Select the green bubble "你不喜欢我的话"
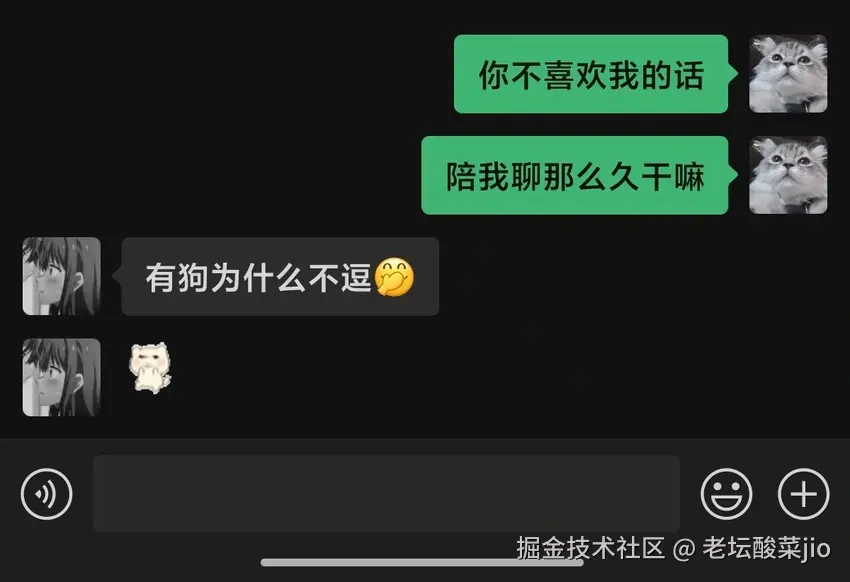Screen dimensions: 850x582 (591, 74)
